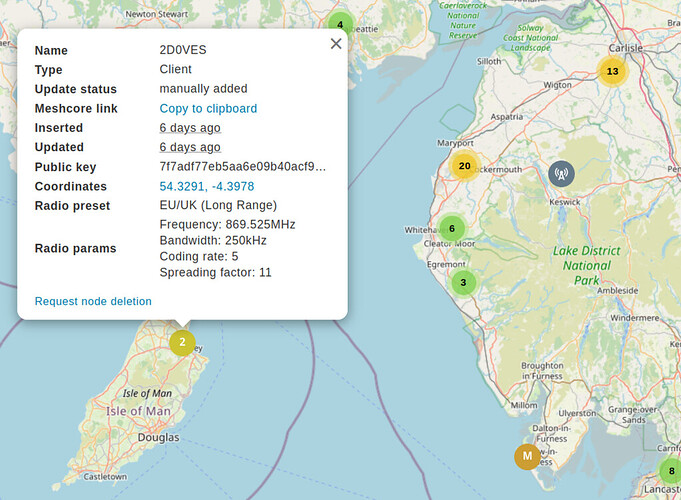Viewport: 681px width, 500px height.
Task: Click the truncated public key value
Action: (242, 167)
